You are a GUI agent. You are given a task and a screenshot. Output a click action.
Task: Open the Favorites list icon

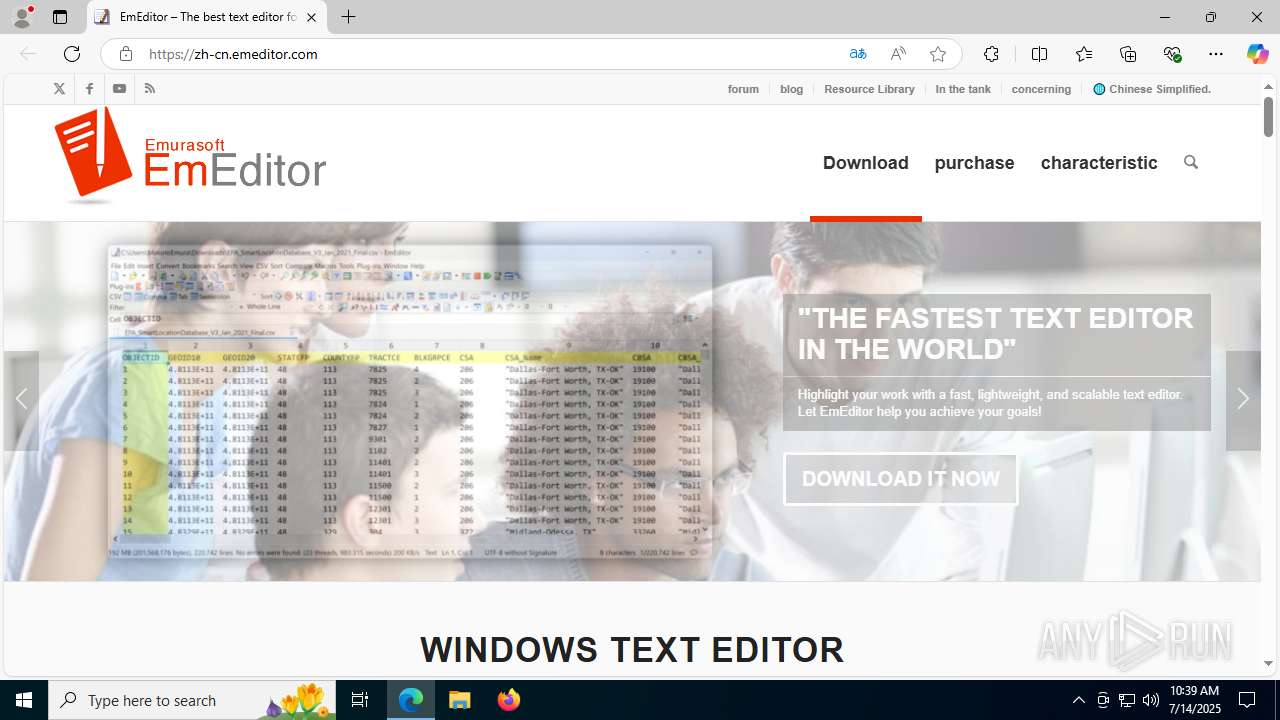point(1083,54)
